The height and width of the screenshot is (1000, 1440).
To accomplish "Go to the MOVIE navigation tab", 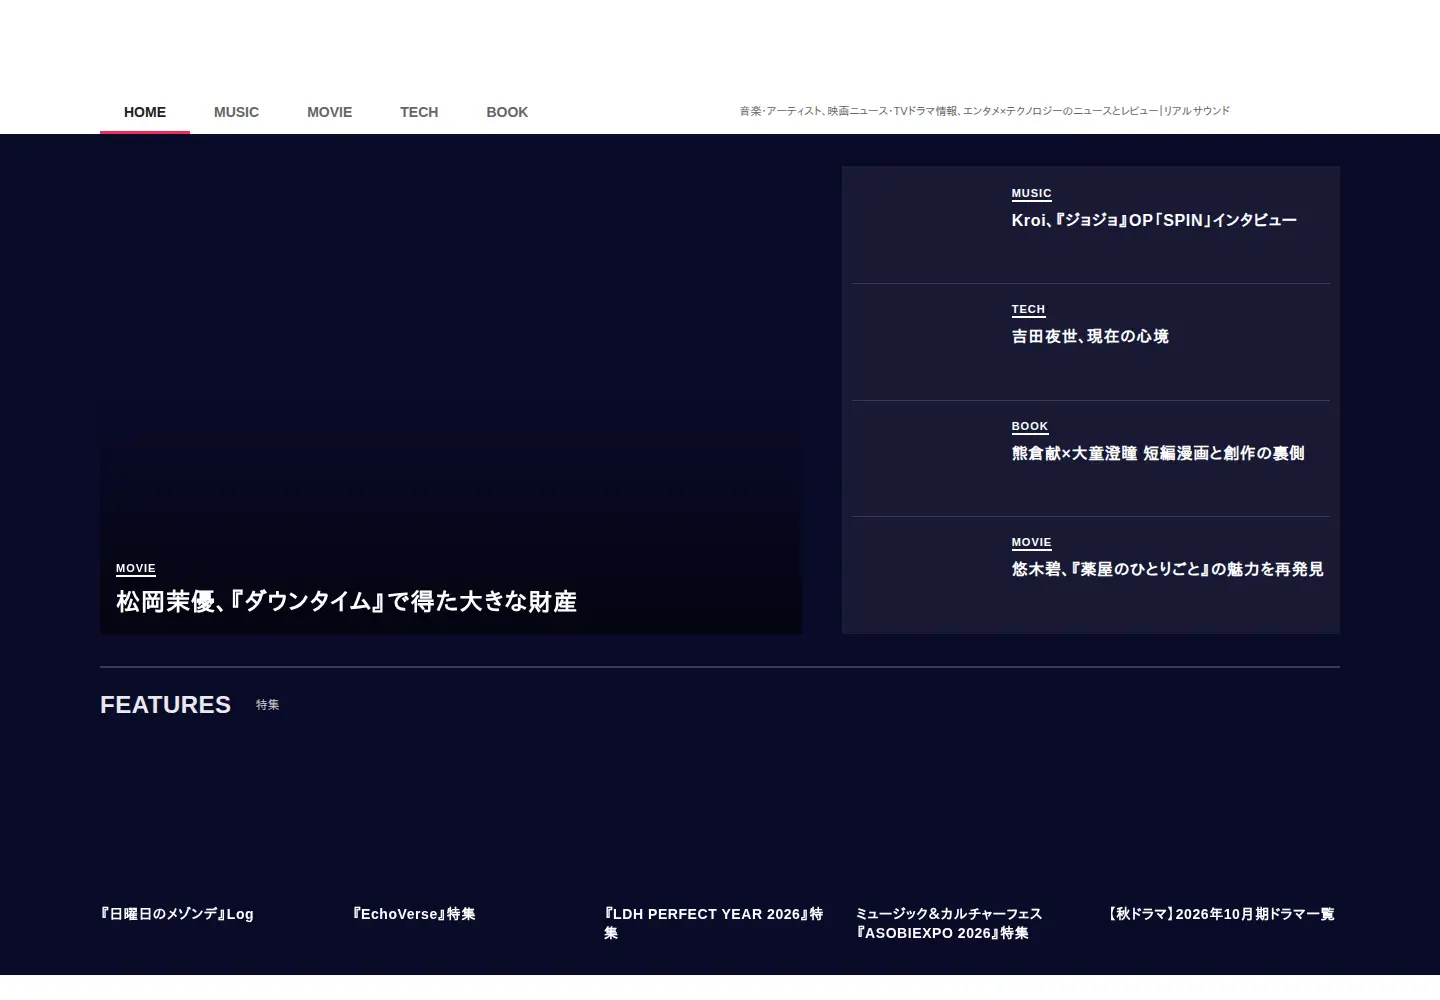I will pyautogui.click(x=329, y=112).
